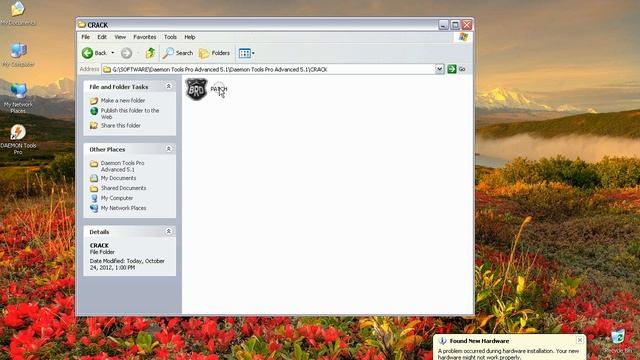The width and height of the screenshot is (640, 360).
Task: Open My Documents link in Other Places
Action: pyautogui.click(x=118, y=178)
